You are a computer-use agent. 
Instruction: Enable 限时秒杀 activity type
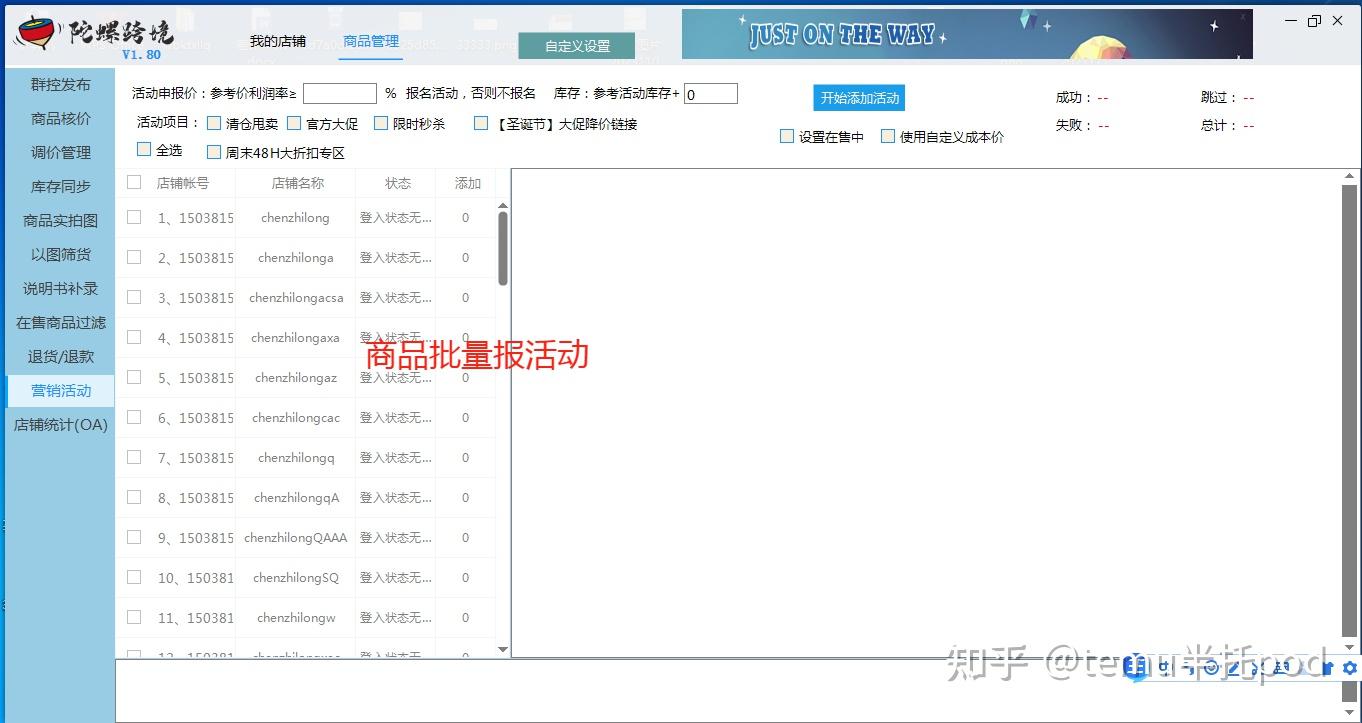click(x=381, y=122)
